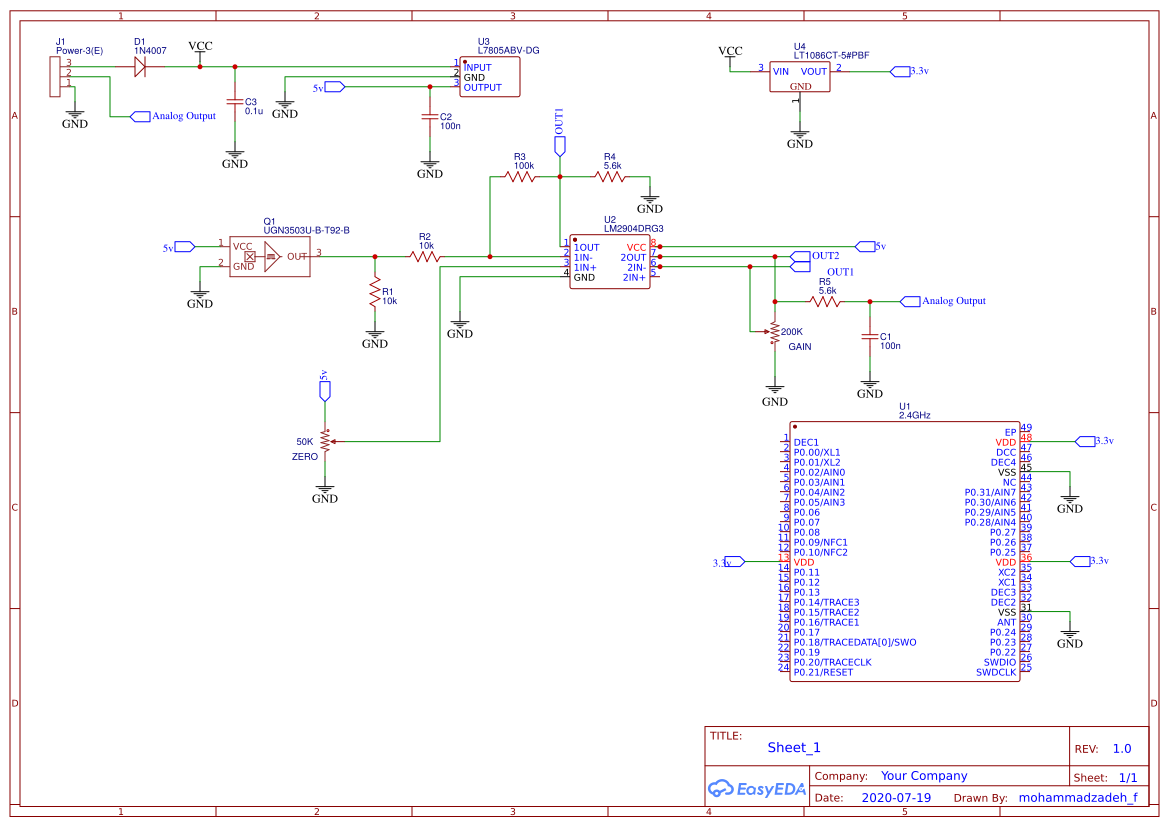Click the Sheet_1 title text
The image size is (1169, 827).
pos(793,747)
